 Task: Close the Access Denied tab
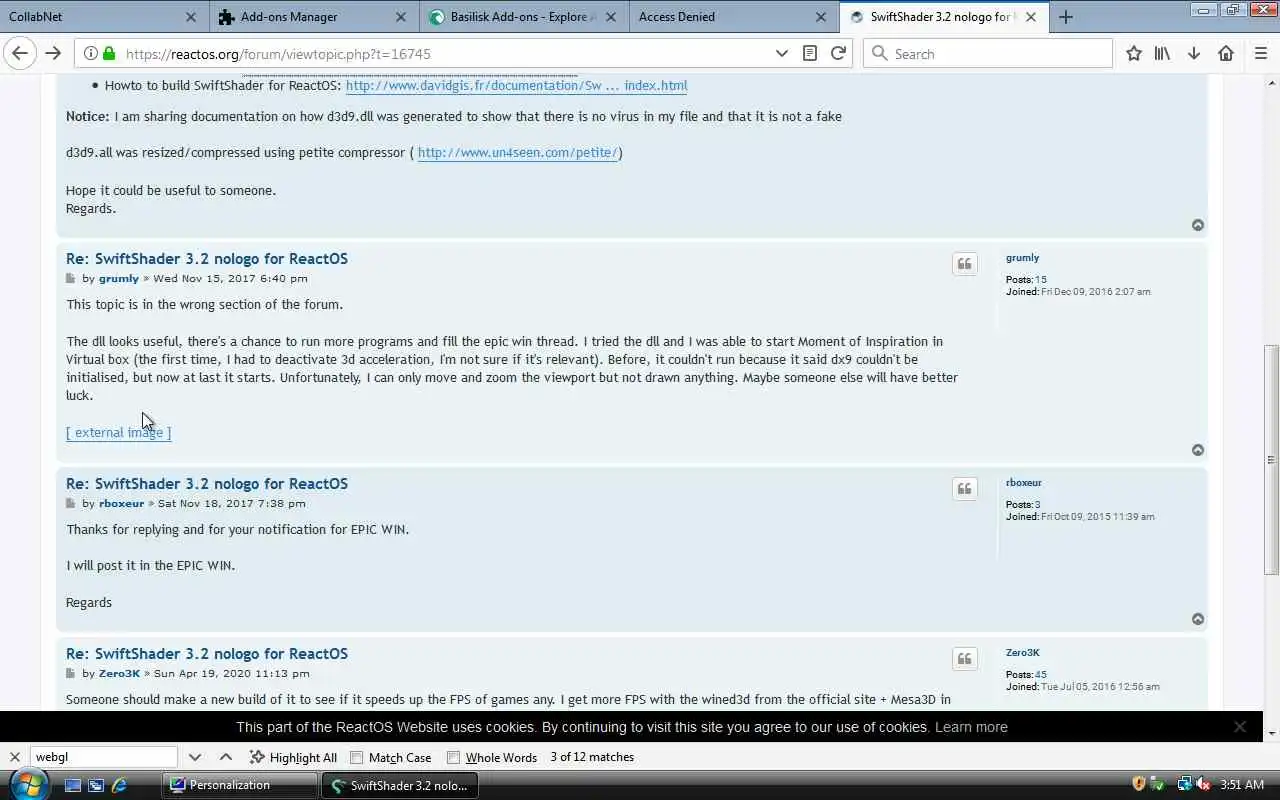[821, 17]
